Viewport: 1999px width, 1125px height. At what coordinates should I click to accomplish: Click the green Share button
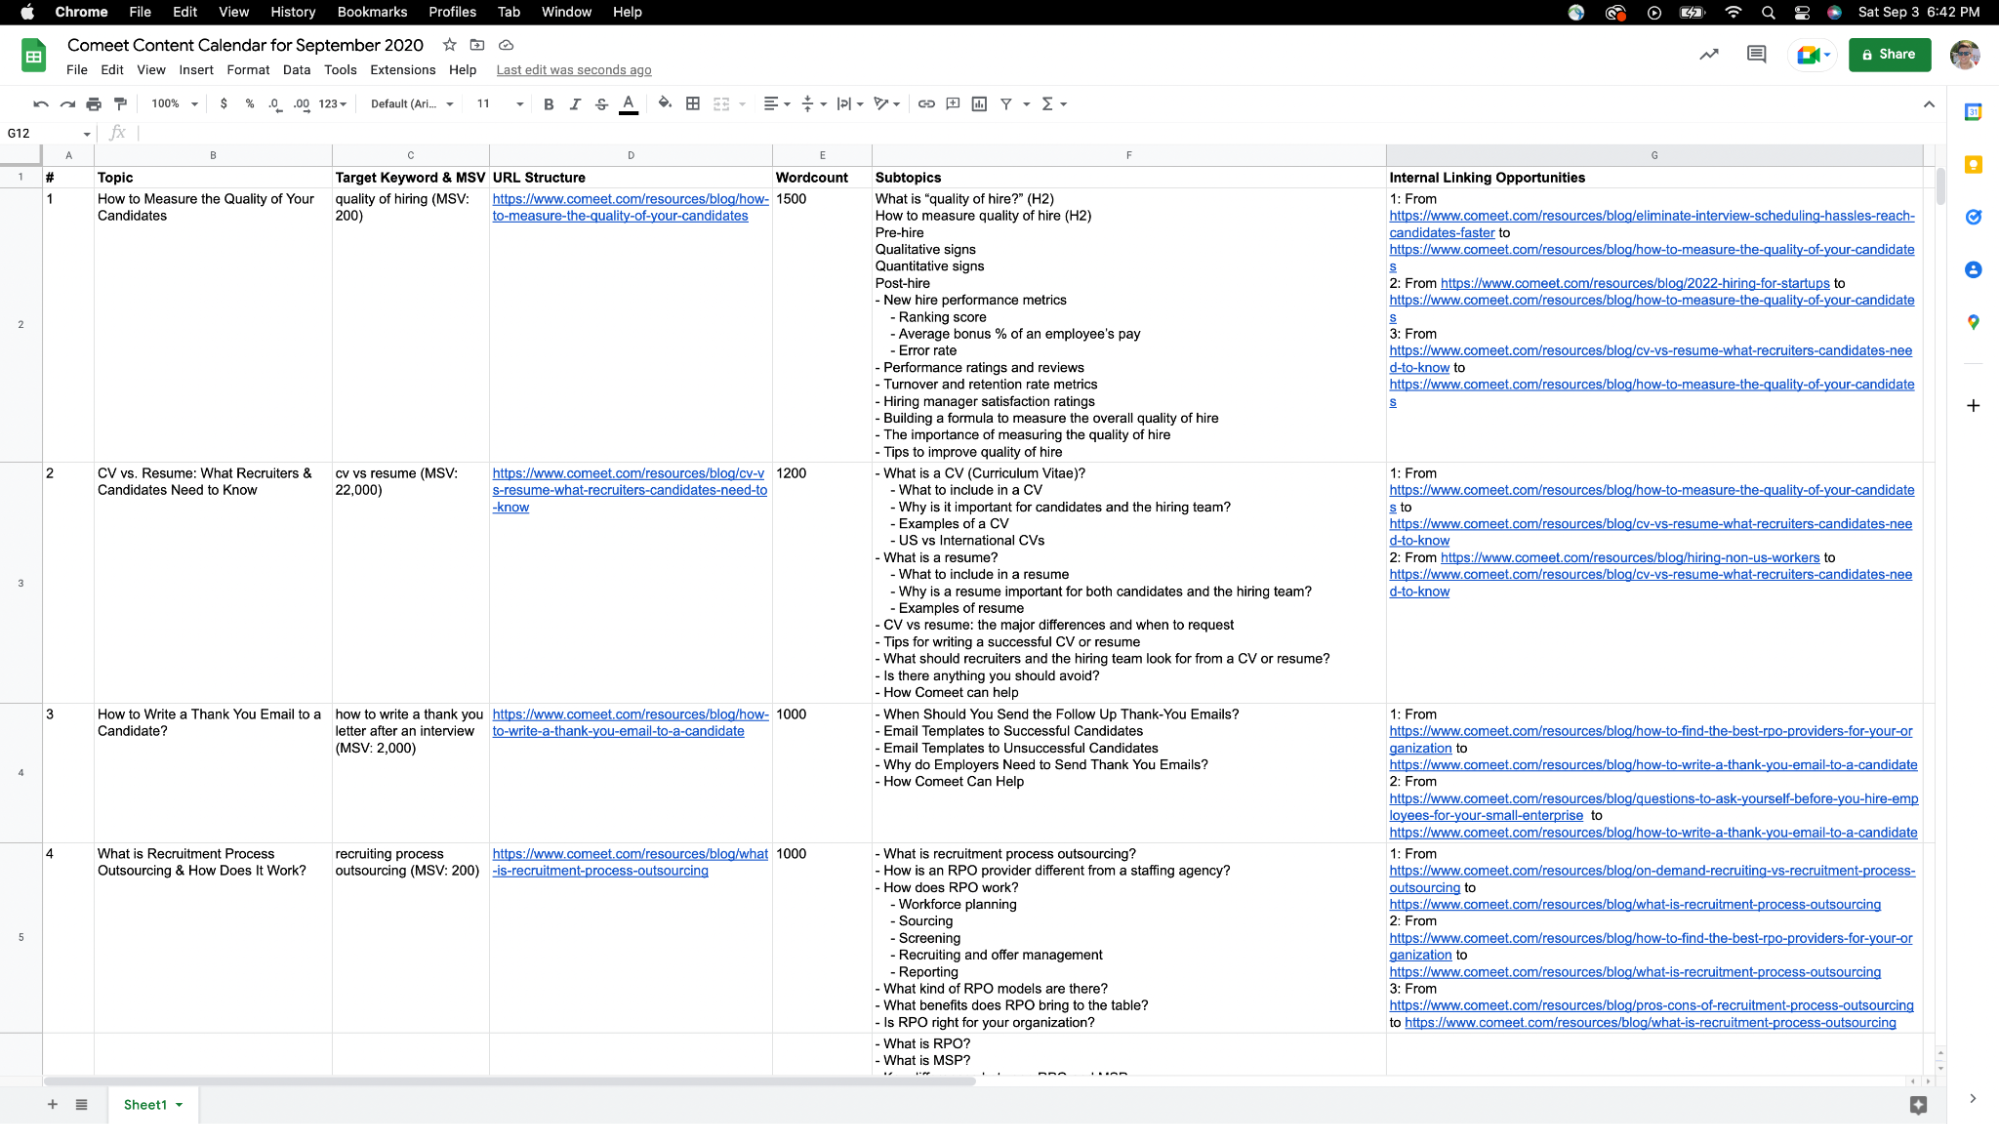click(x=1890, y=54)
